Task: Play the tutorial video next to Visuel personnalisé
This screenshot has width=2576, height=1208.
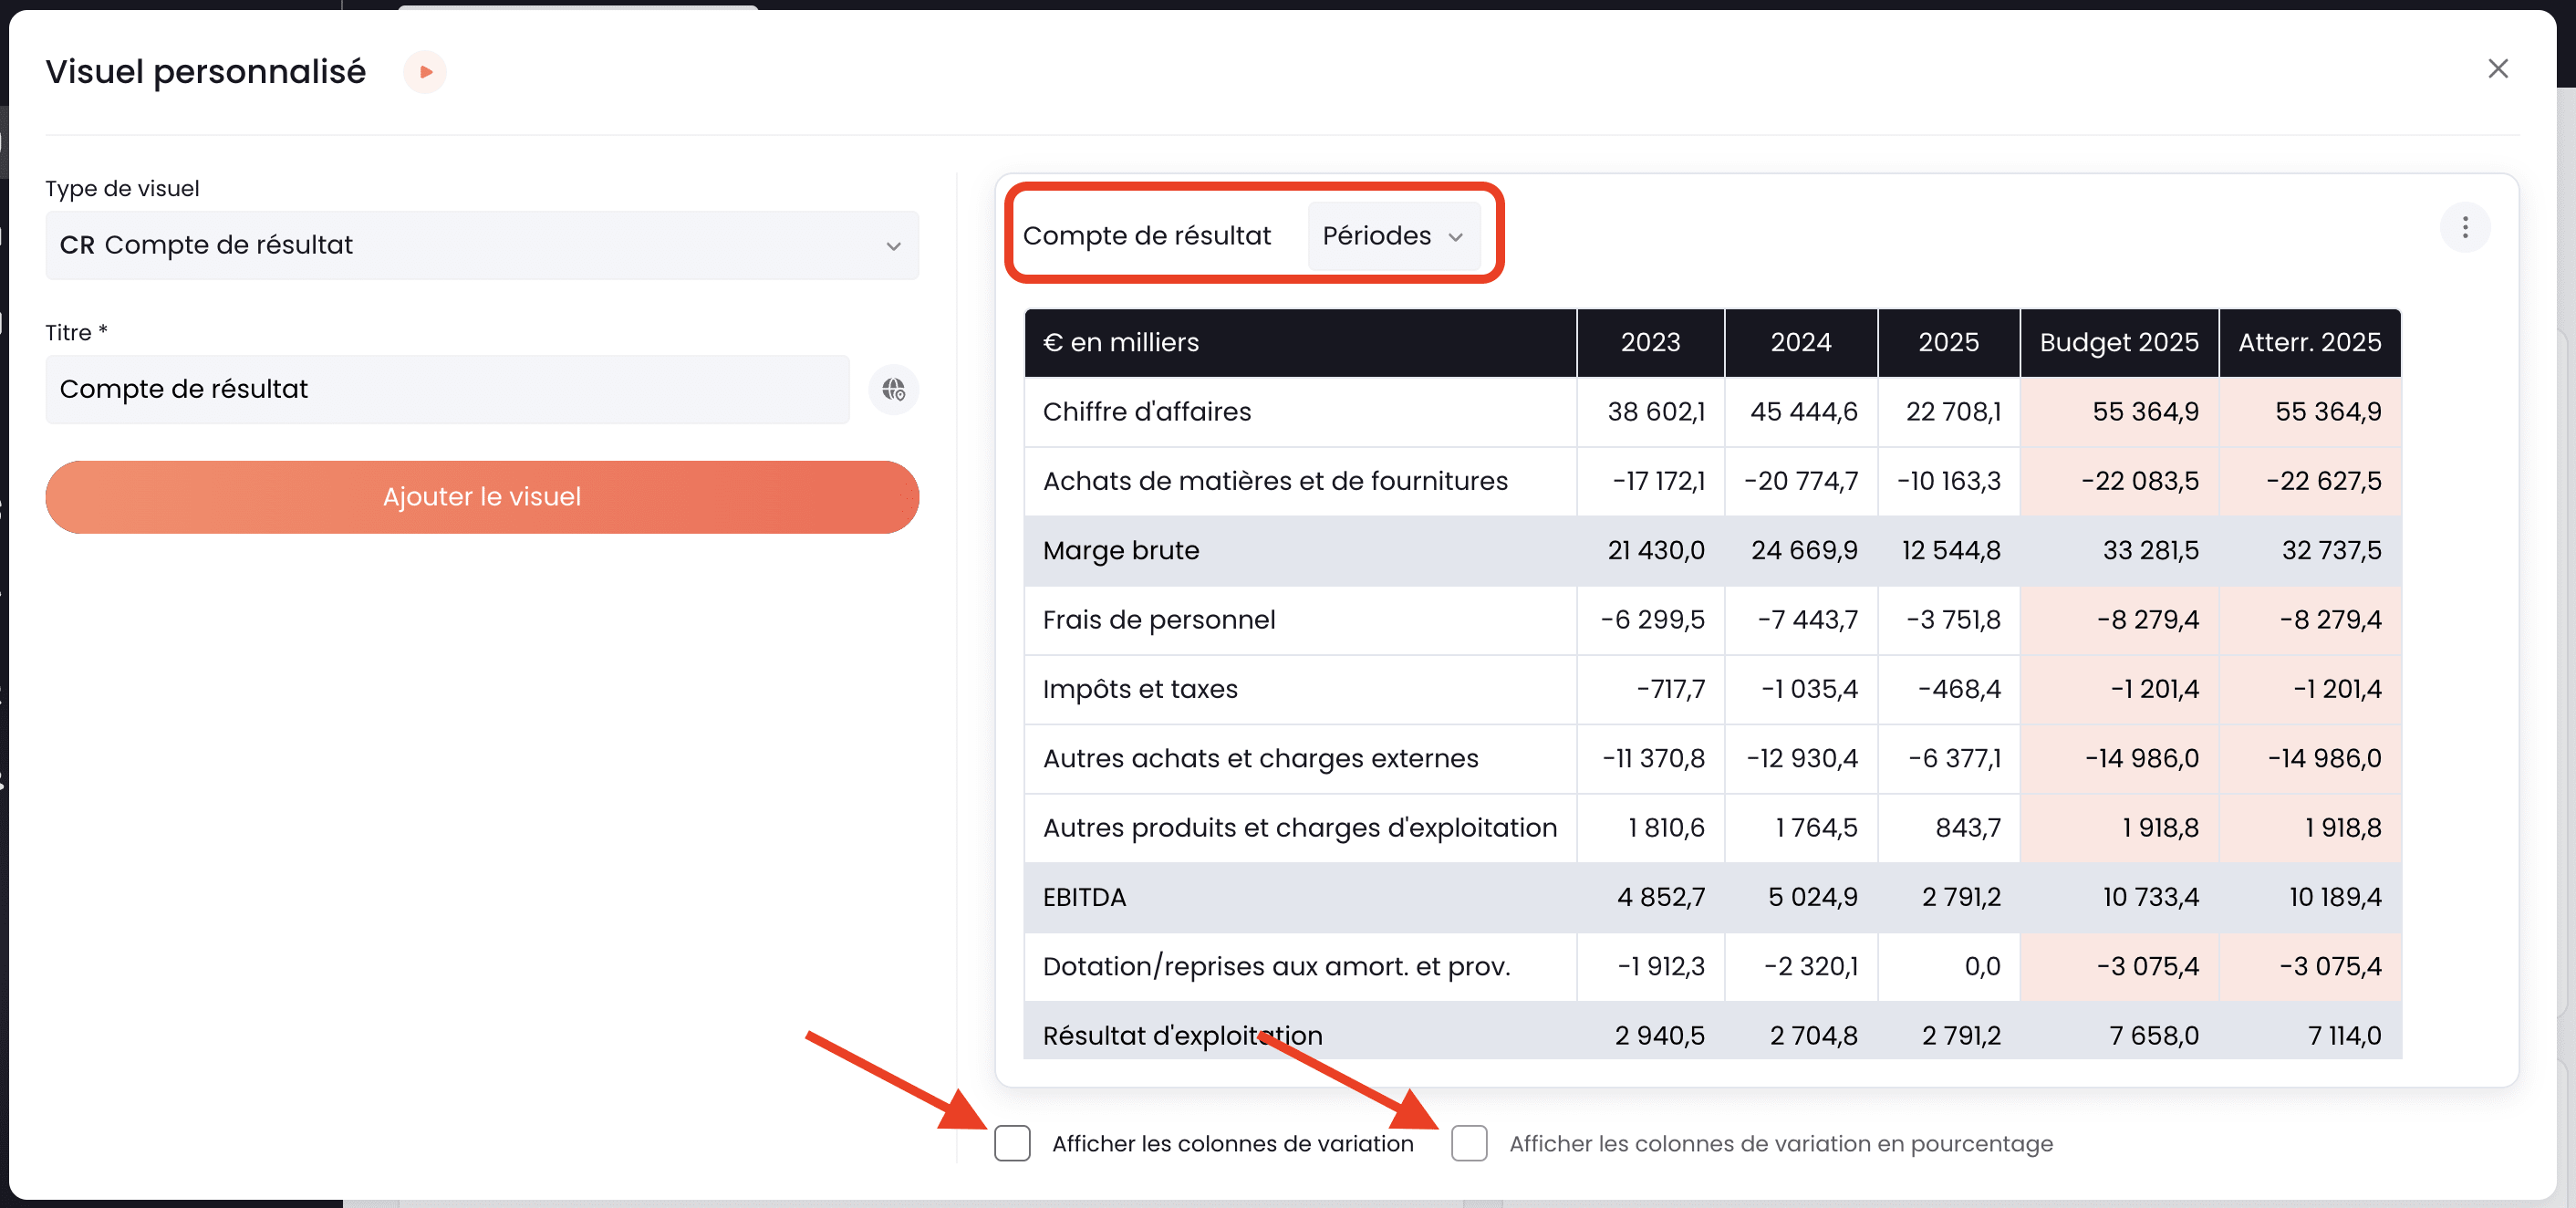Action: [x=425, y=72]
